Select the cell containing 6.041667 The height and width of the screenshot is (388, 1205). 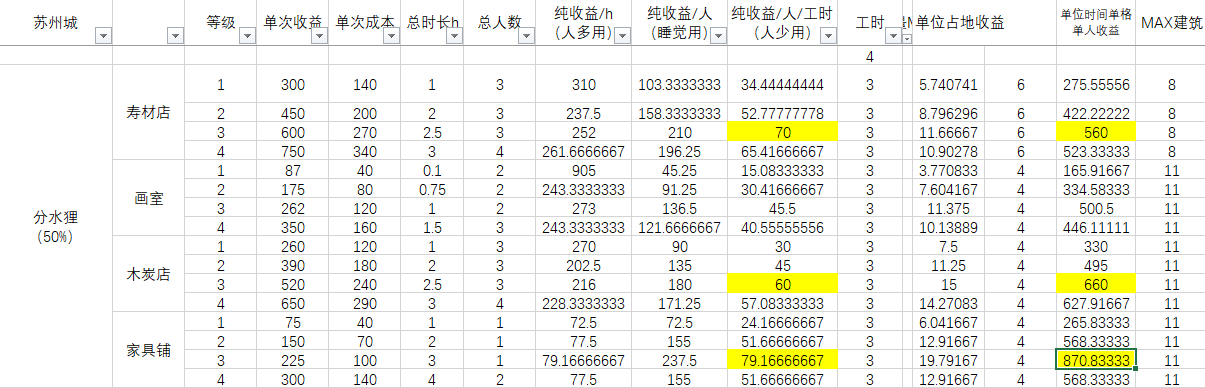click(949, 322)
